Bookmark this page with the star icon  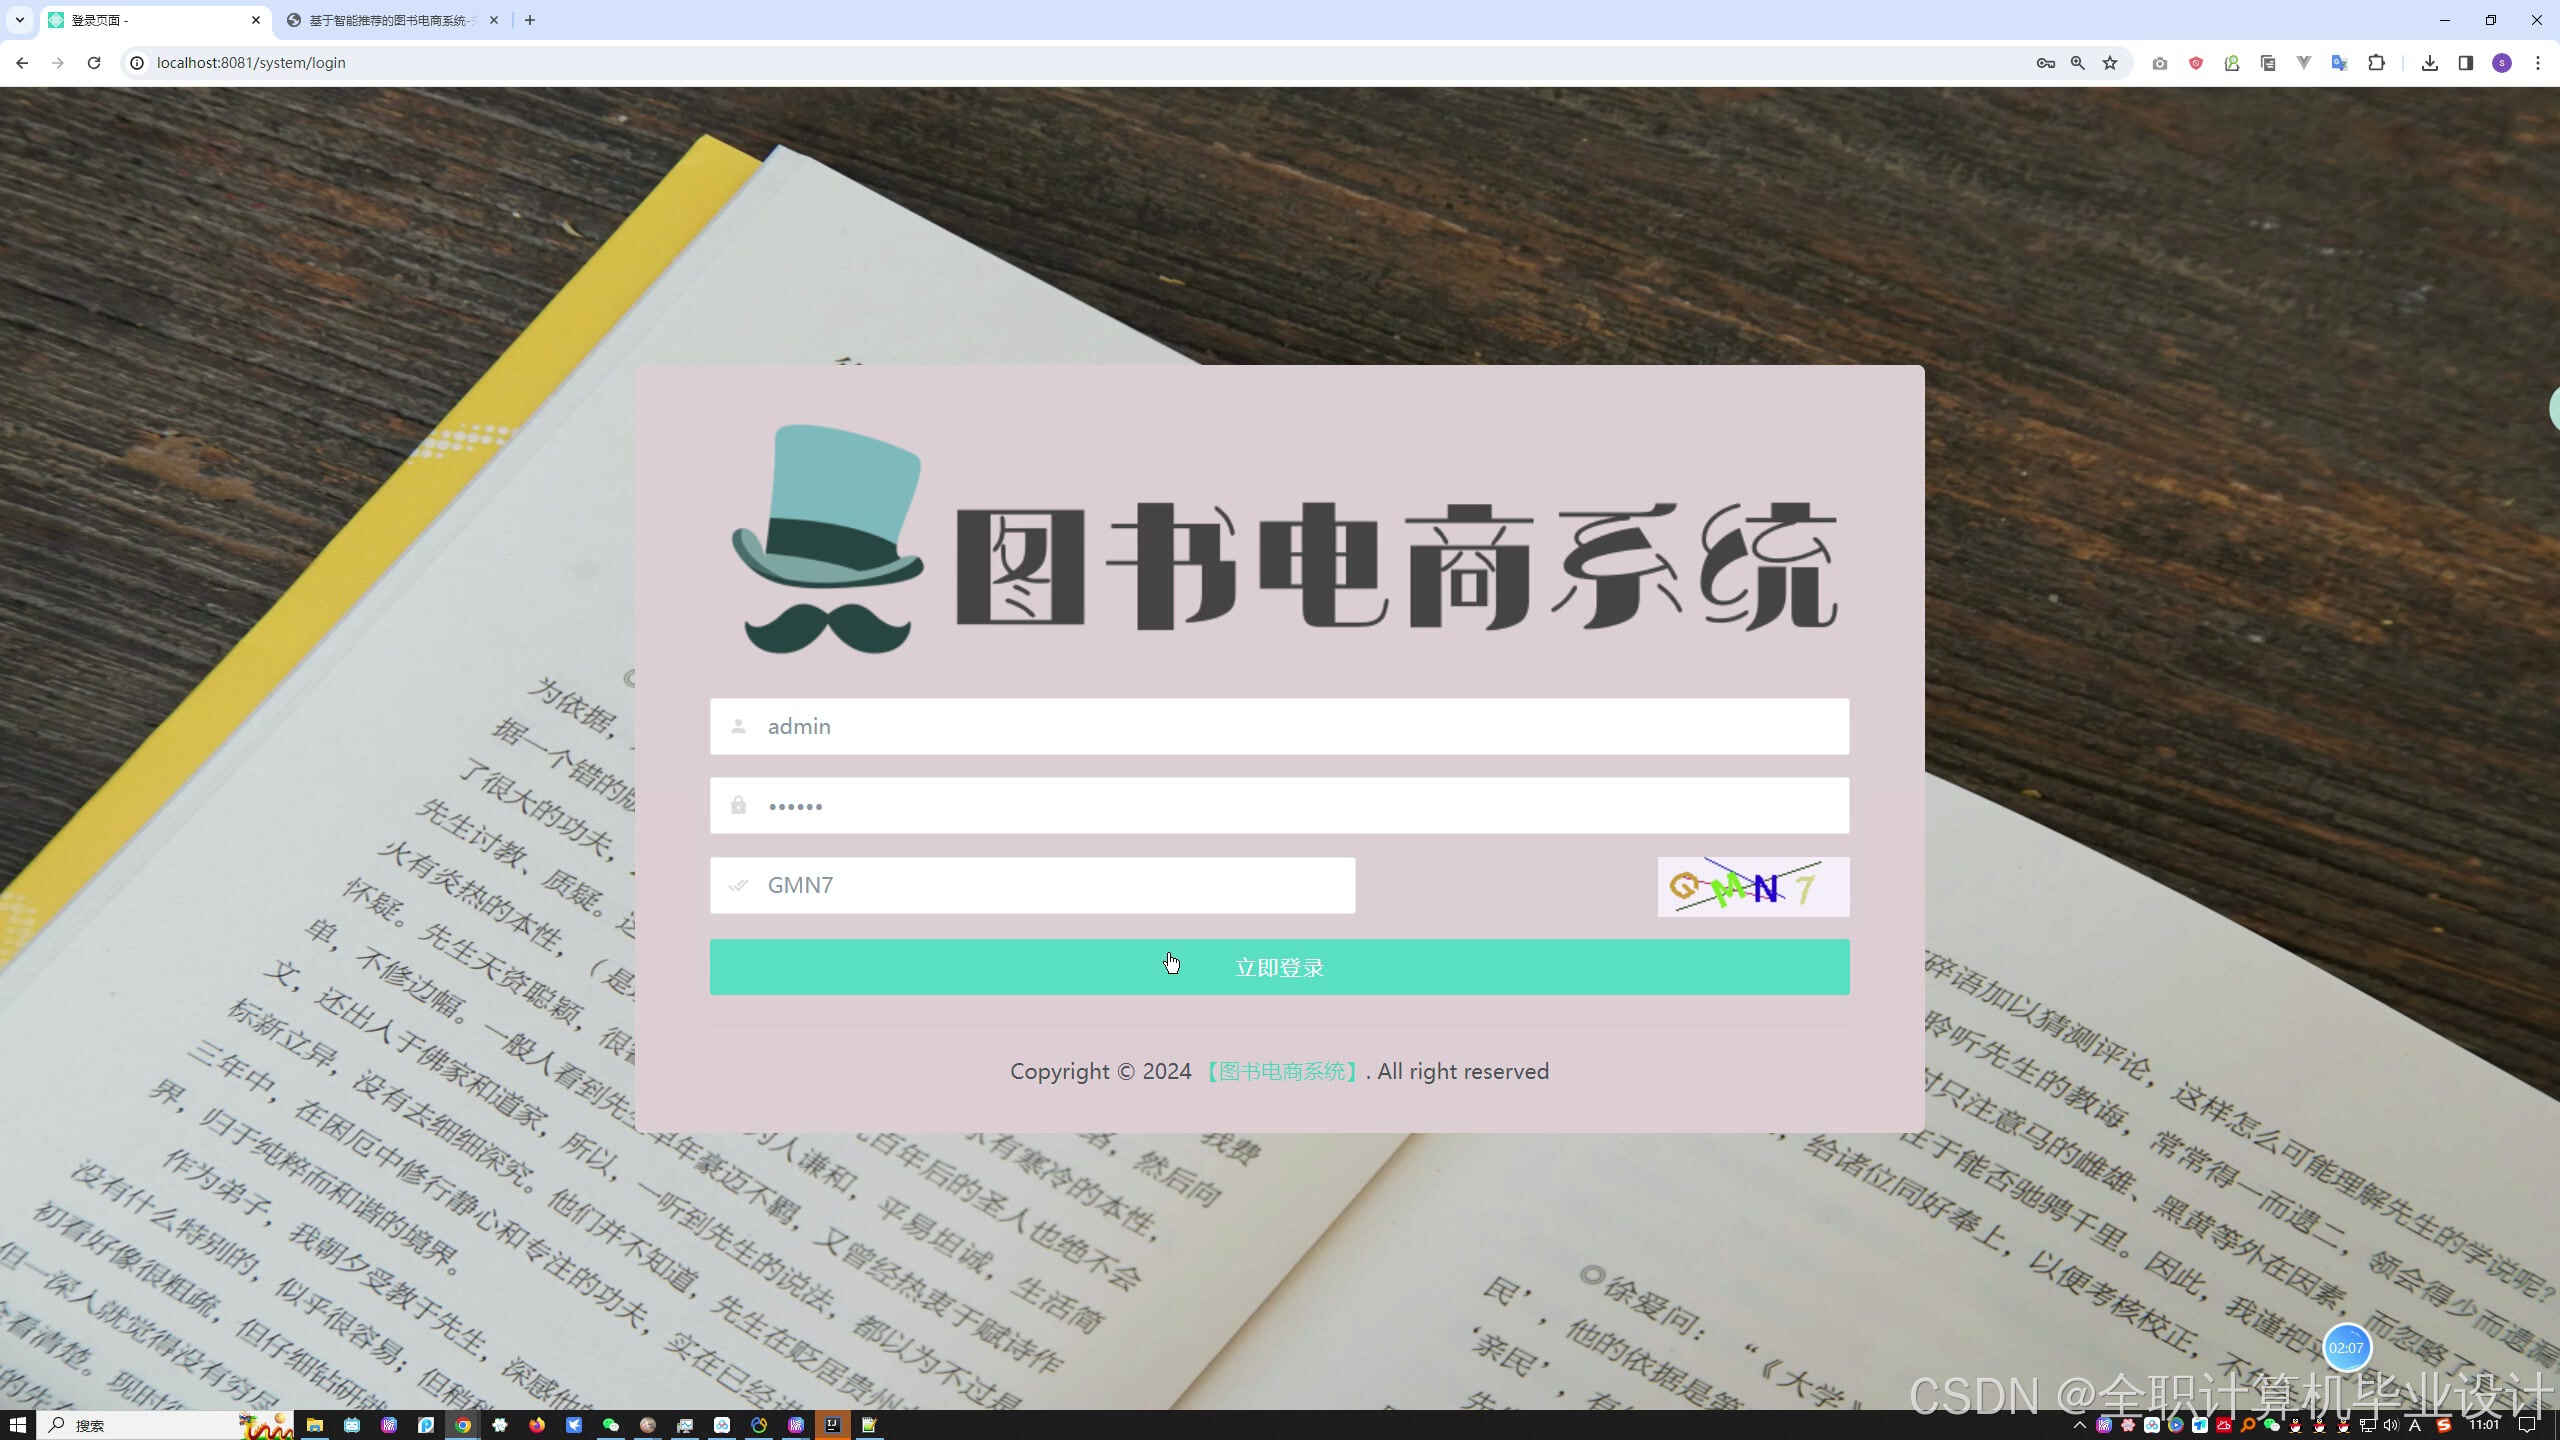2110,63
